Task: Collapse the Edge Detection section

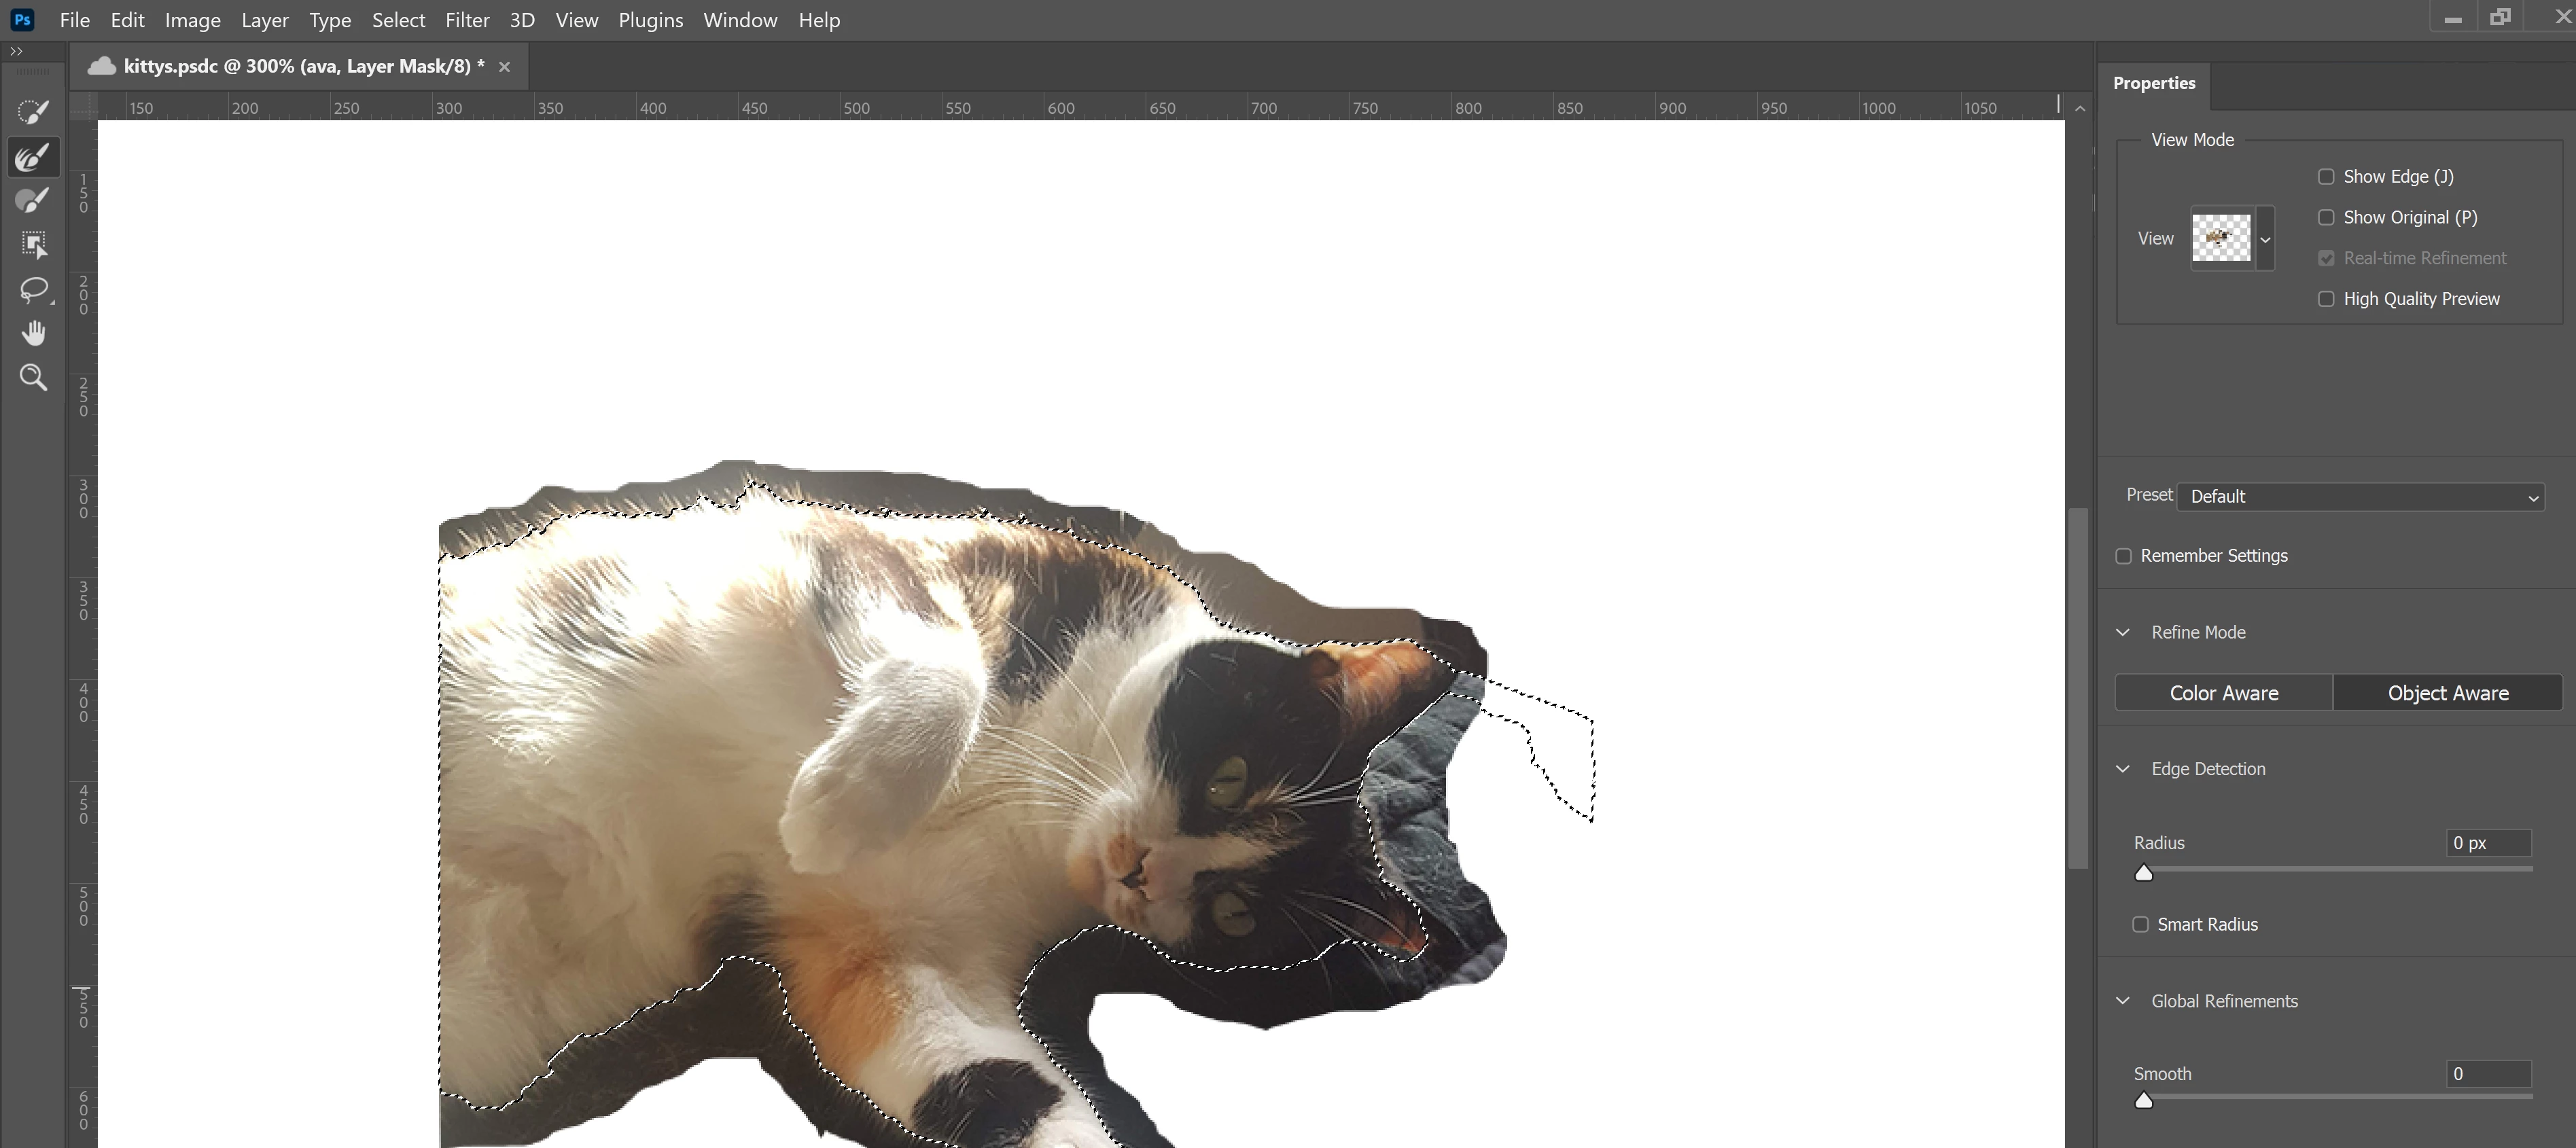Action: [2123, 769]
